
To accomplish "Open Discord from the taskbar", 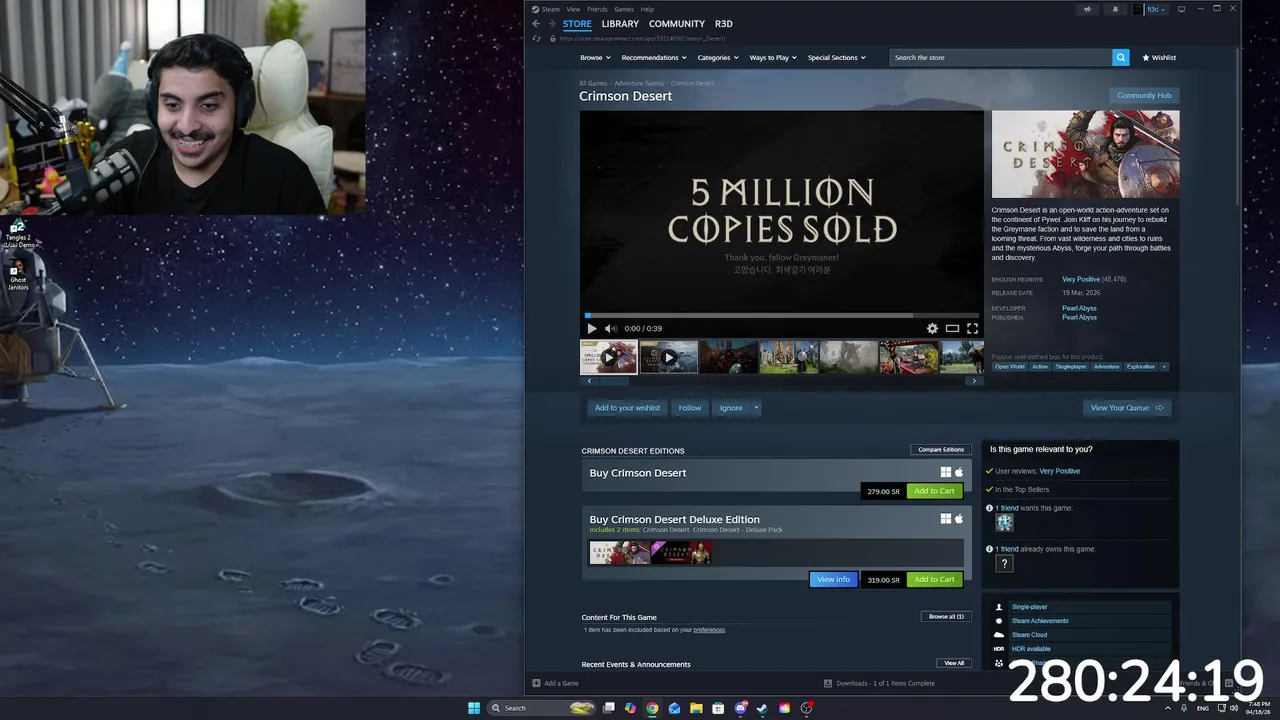I will (x=740, y=708).
